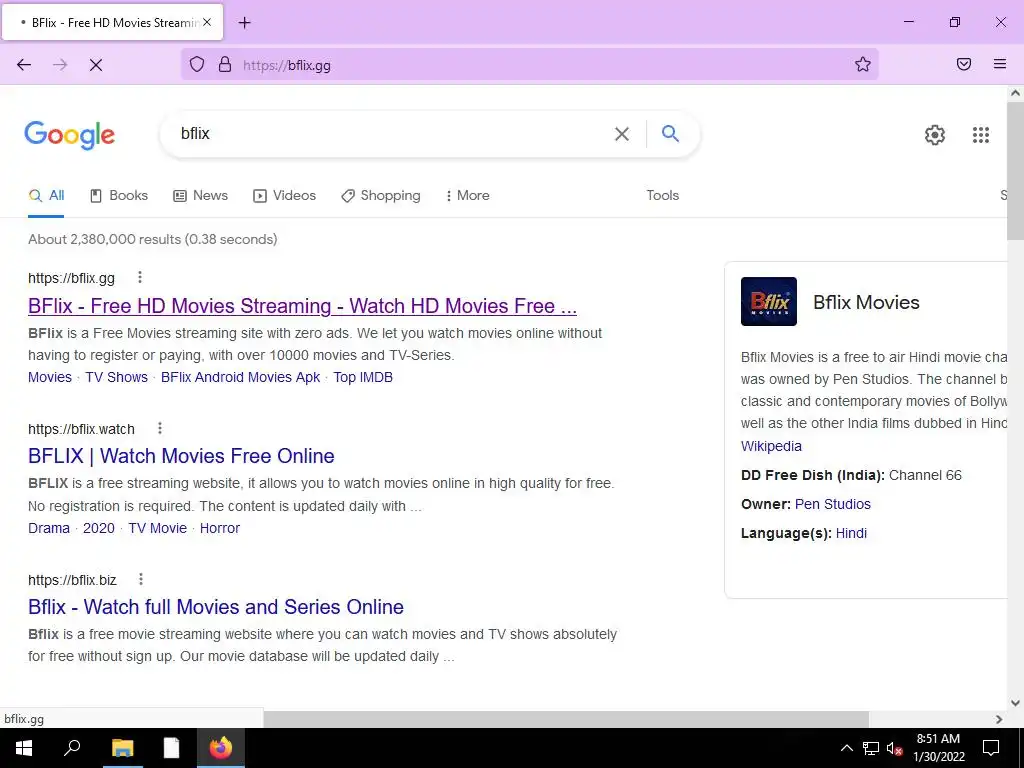Run search with magnifier button

pyautogui.click(x=670, y=133)
